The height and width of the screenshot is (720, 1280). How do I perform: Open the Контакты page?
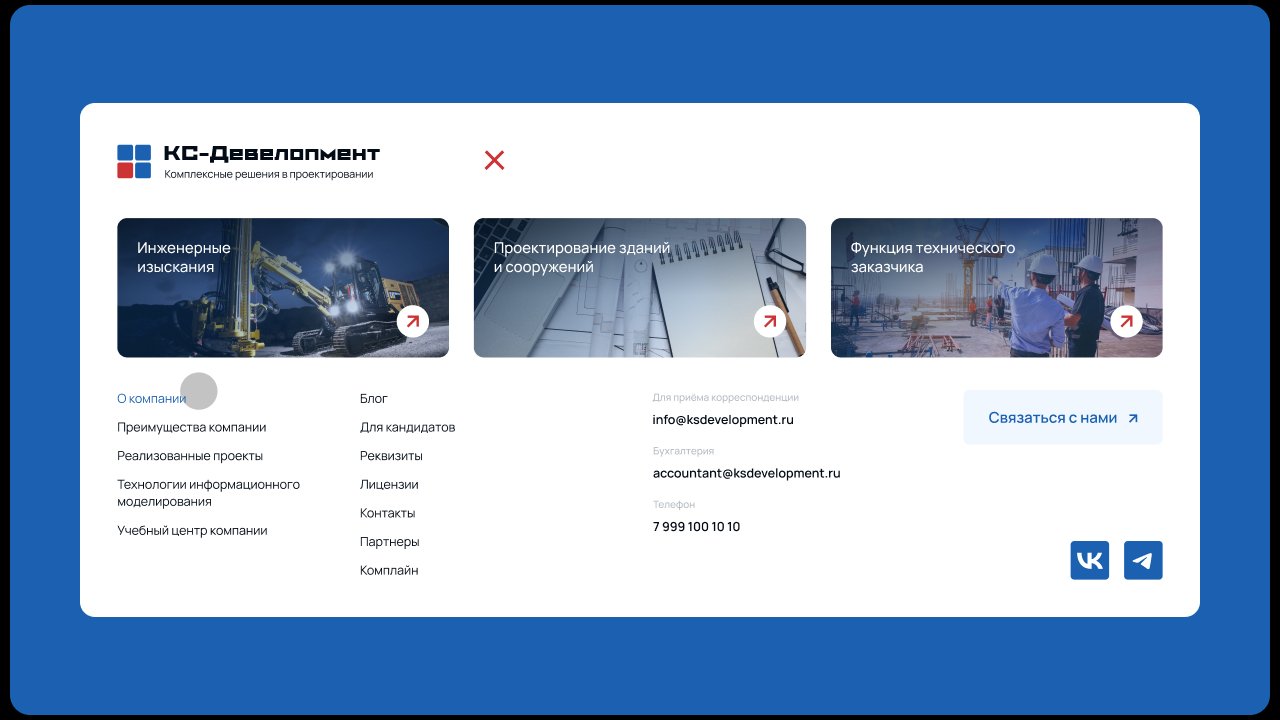coord(388,513)
